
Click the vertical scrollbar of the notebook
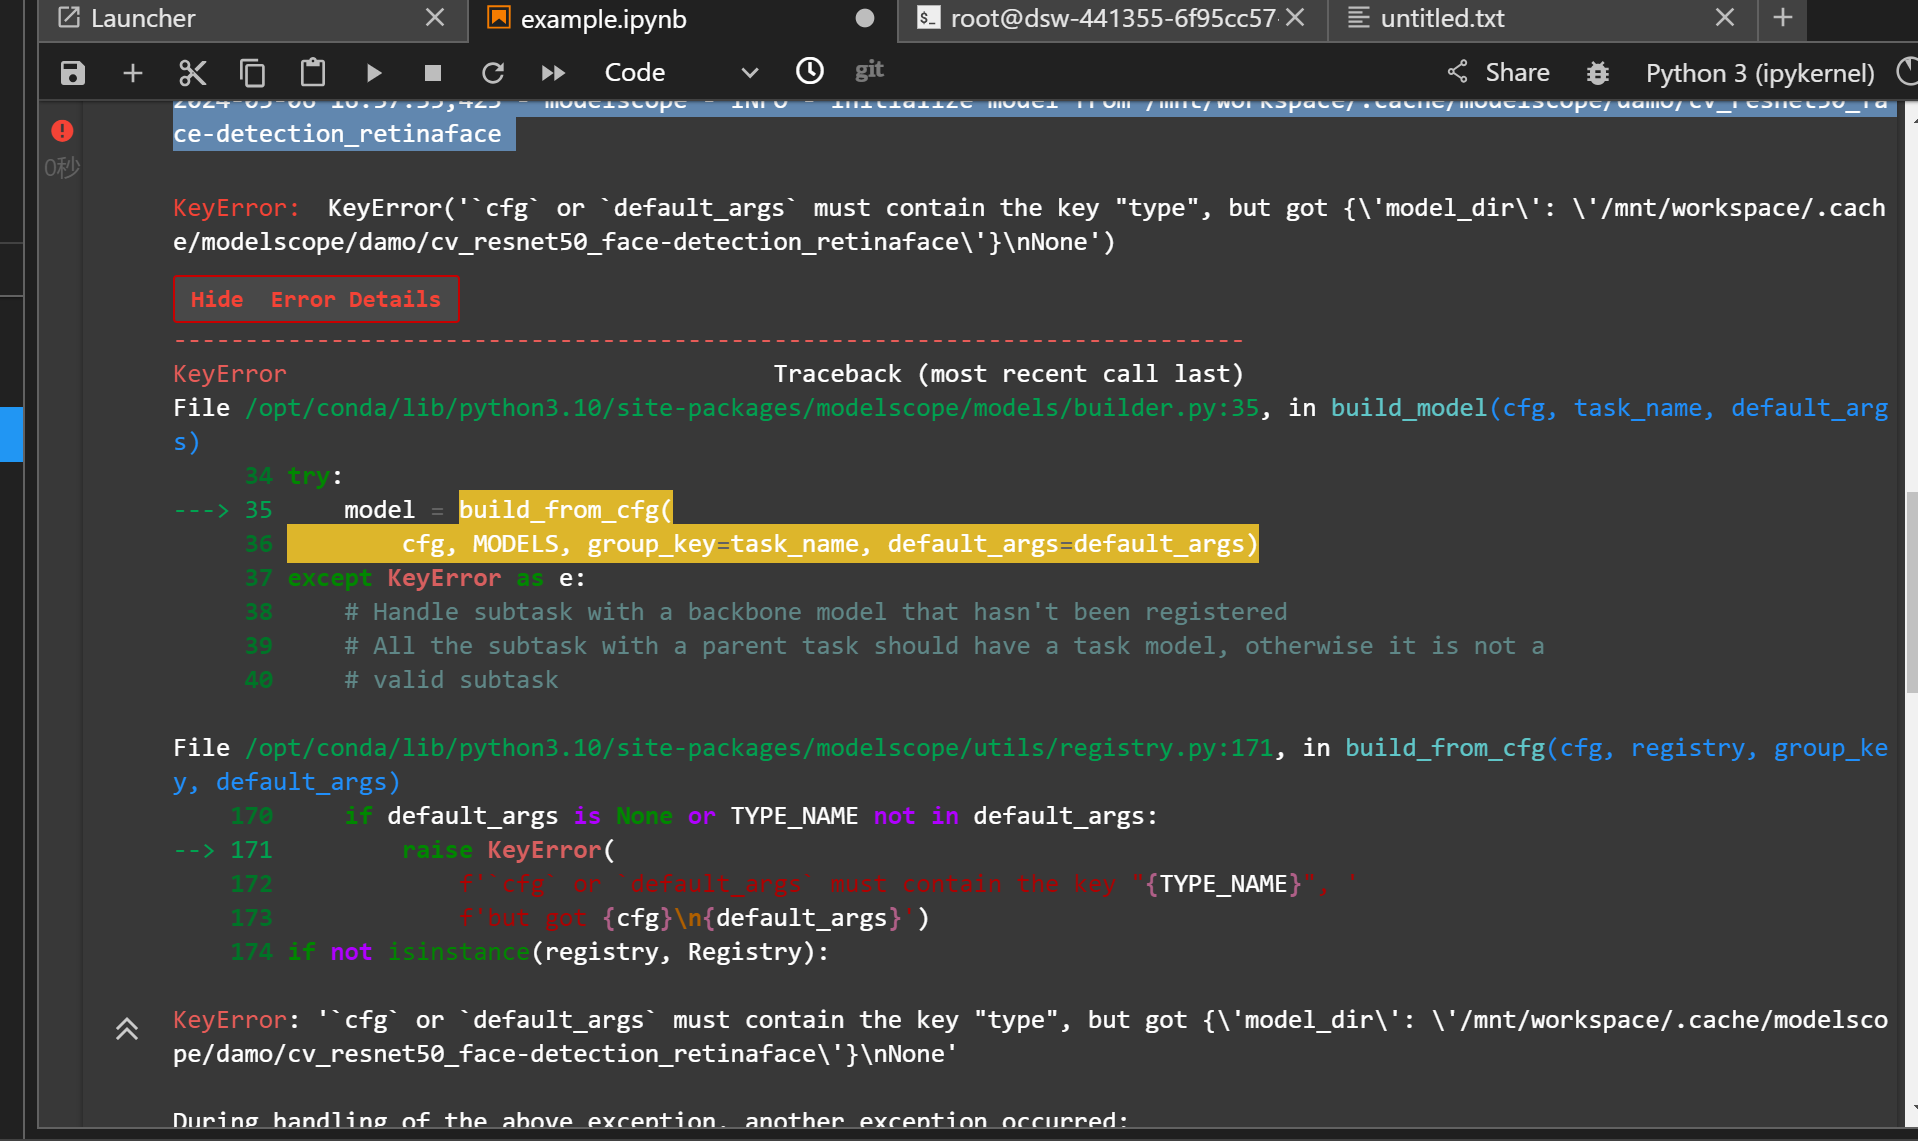click(x=1911, y=590)
